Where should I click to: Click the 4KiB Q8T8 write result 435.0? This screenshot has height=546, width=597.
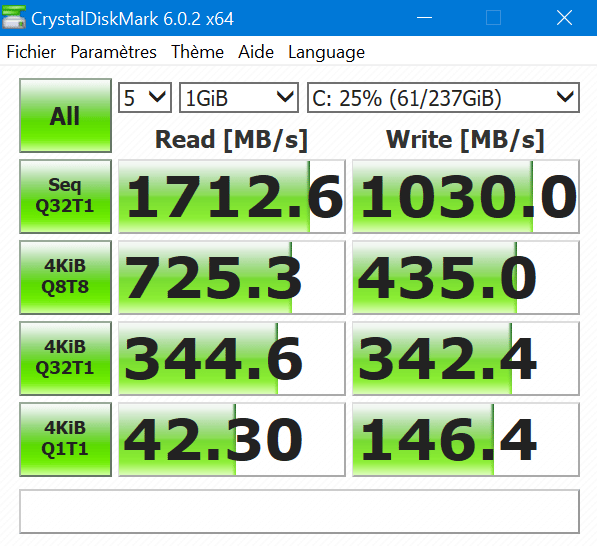(x=466, y=277)
